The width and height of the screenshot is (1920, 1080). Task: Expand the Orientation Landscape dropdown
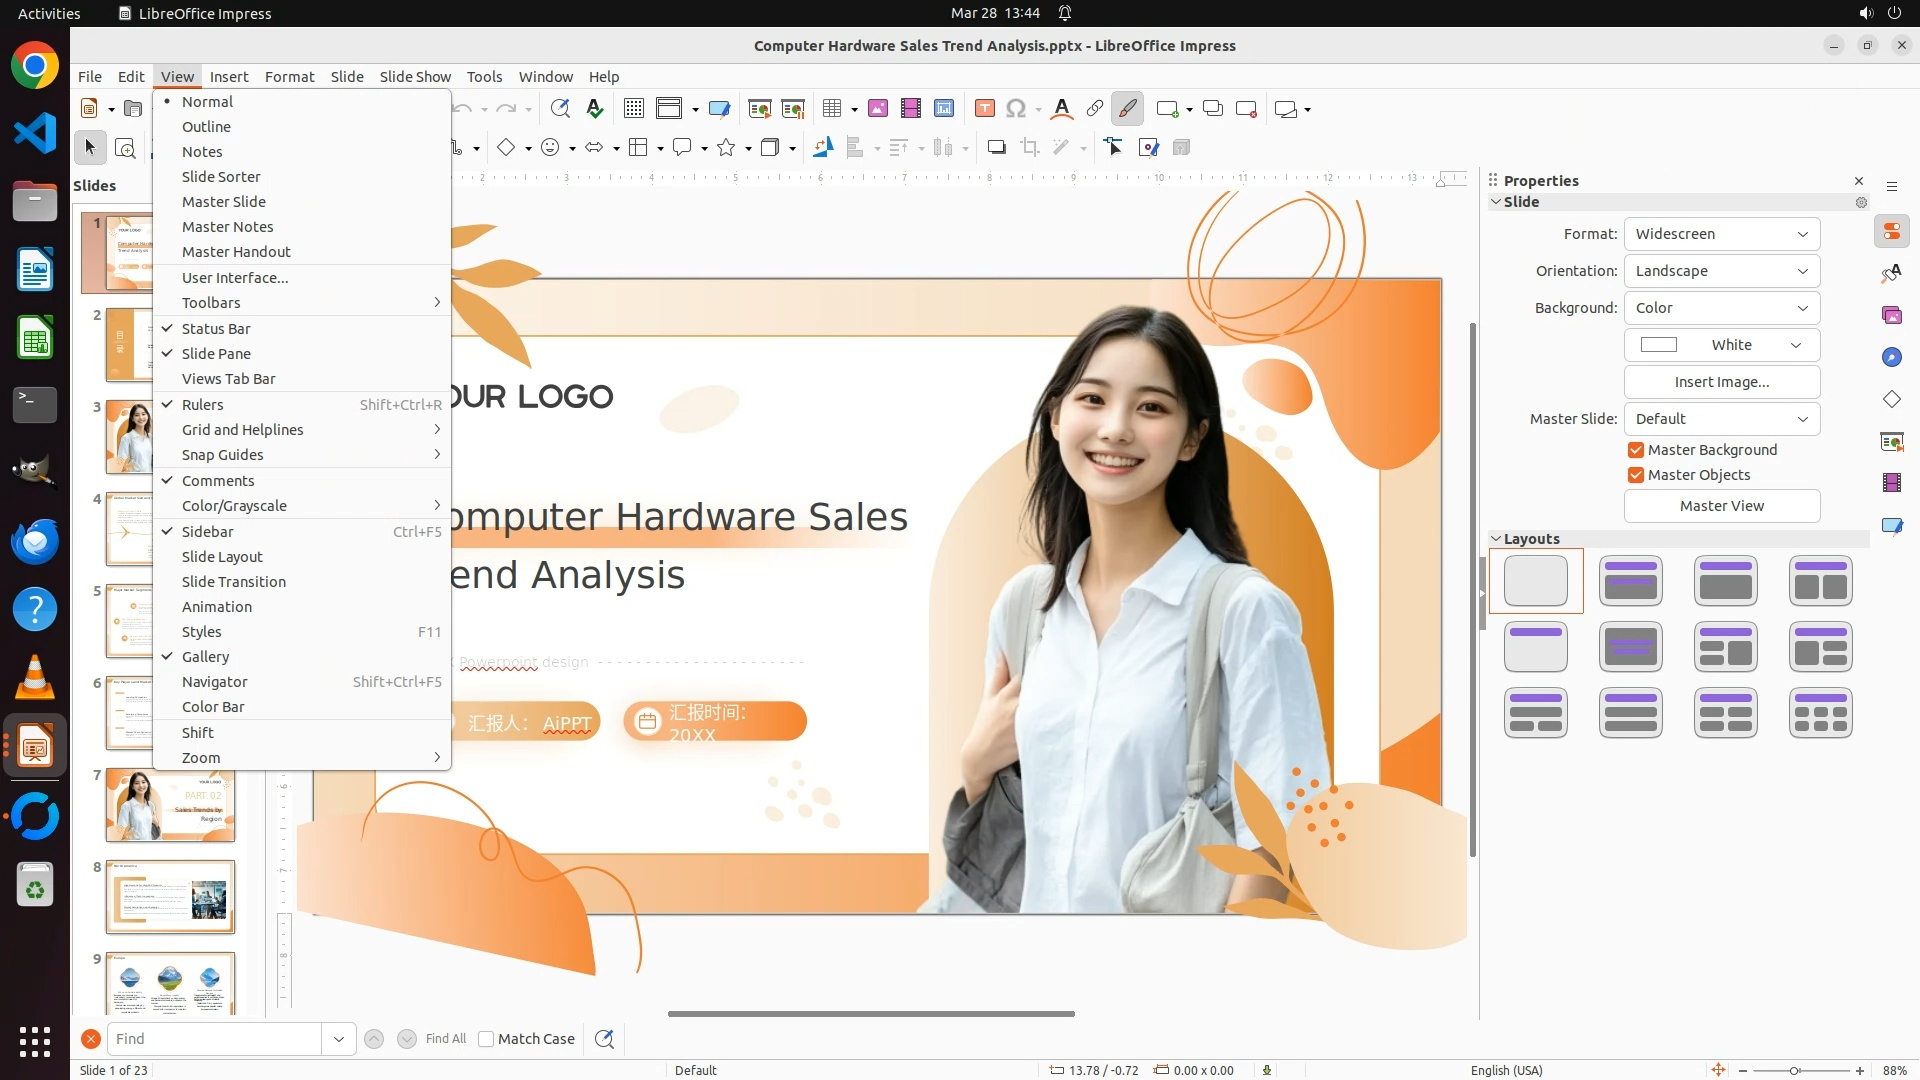pos(1721,271)
